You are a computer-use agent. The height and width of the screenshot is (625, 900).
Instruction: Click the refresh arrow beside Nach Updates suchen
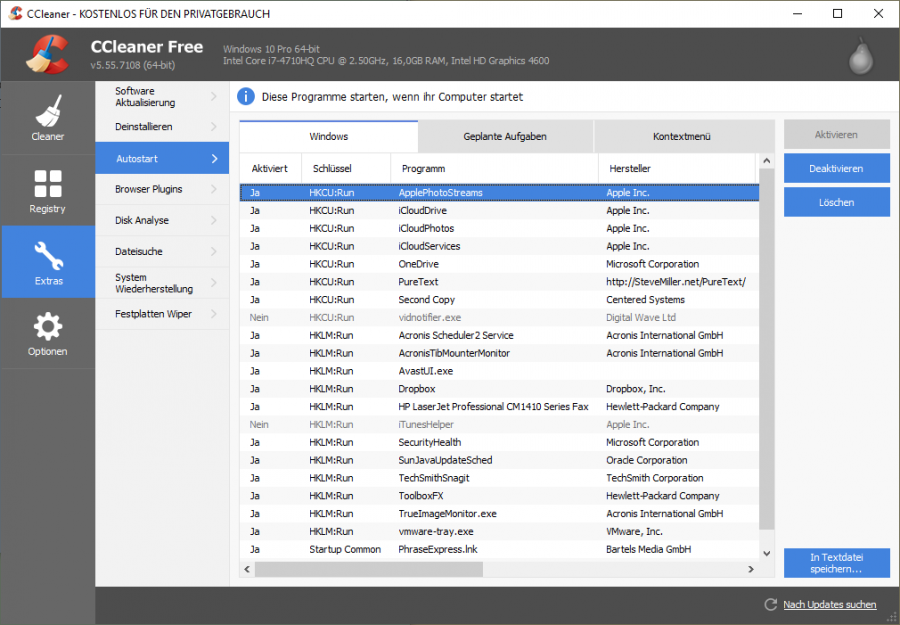tap(769, 604)
